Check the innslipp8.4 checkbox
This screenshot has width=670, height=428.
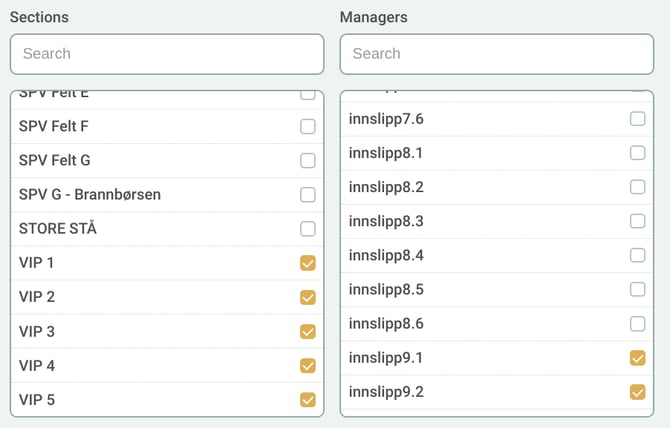pos(637,255)
